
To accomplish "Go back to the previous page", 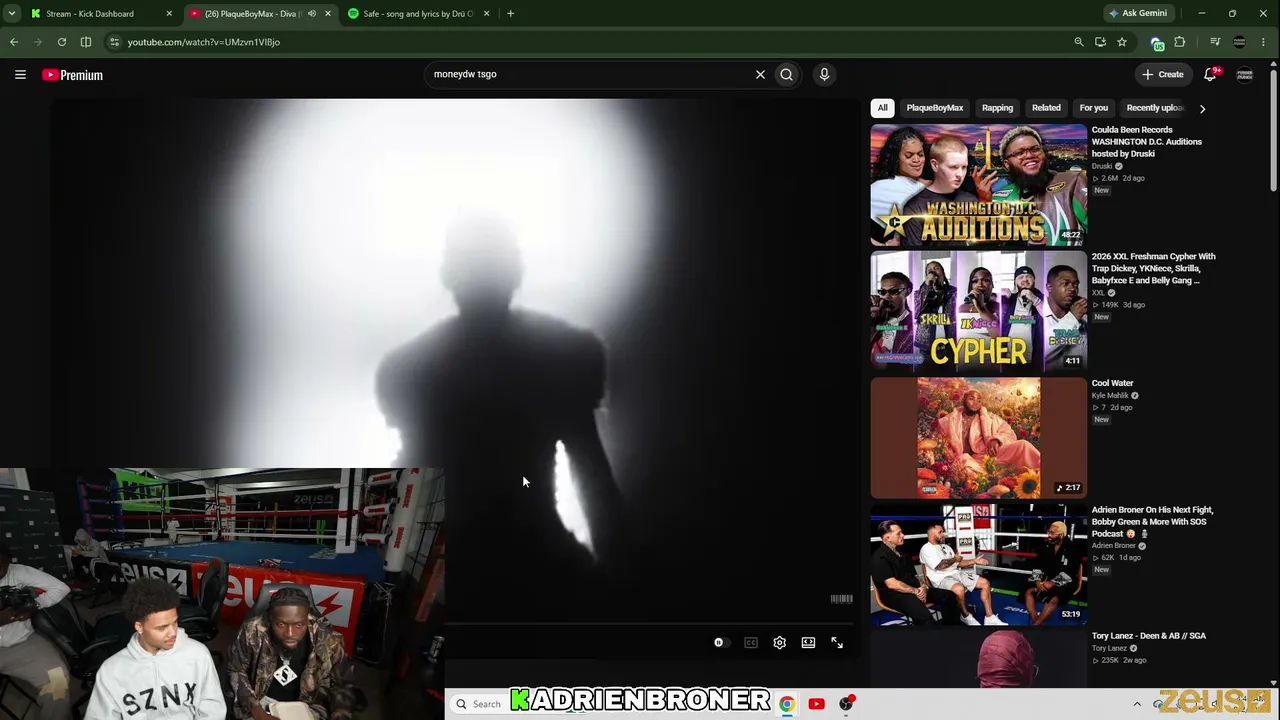I will [x=14, y=42].
